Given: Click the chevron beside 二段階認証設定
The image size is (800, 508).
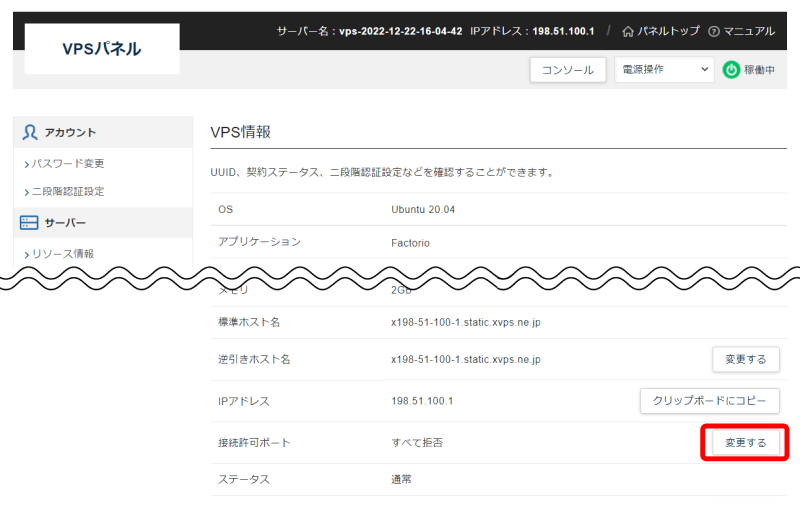Looking at the screenshot, I should 27,192.
